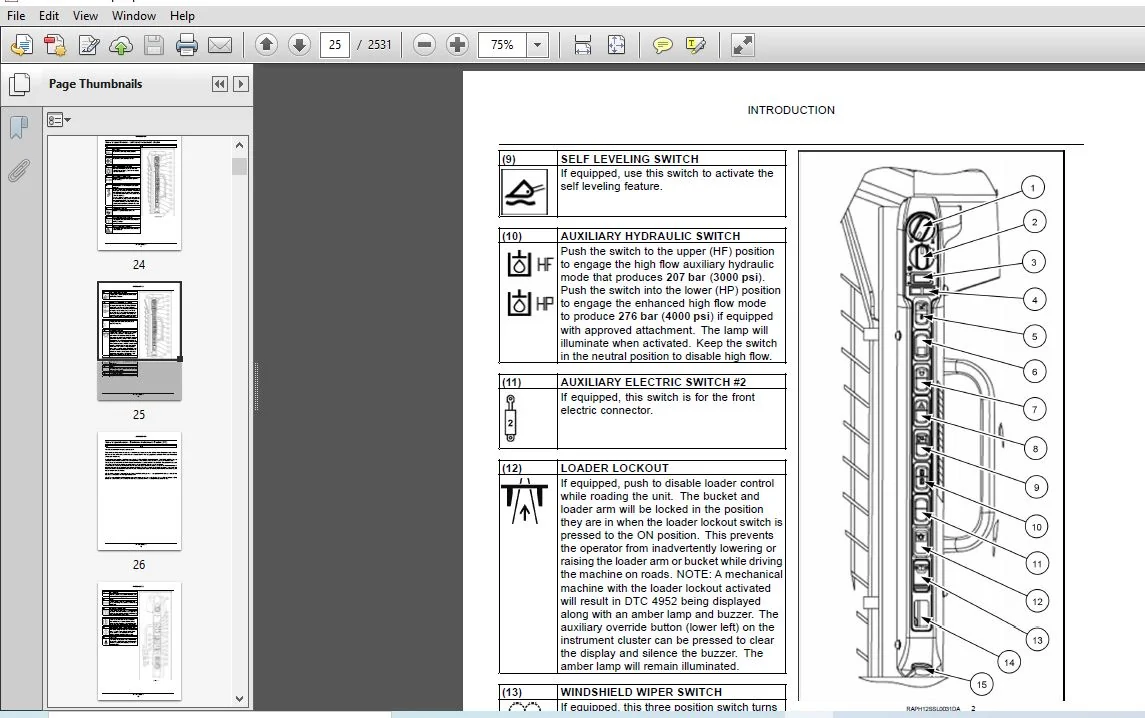Open the Bookmarks panel icon
1145x718 pixels.
pos(19,128)
